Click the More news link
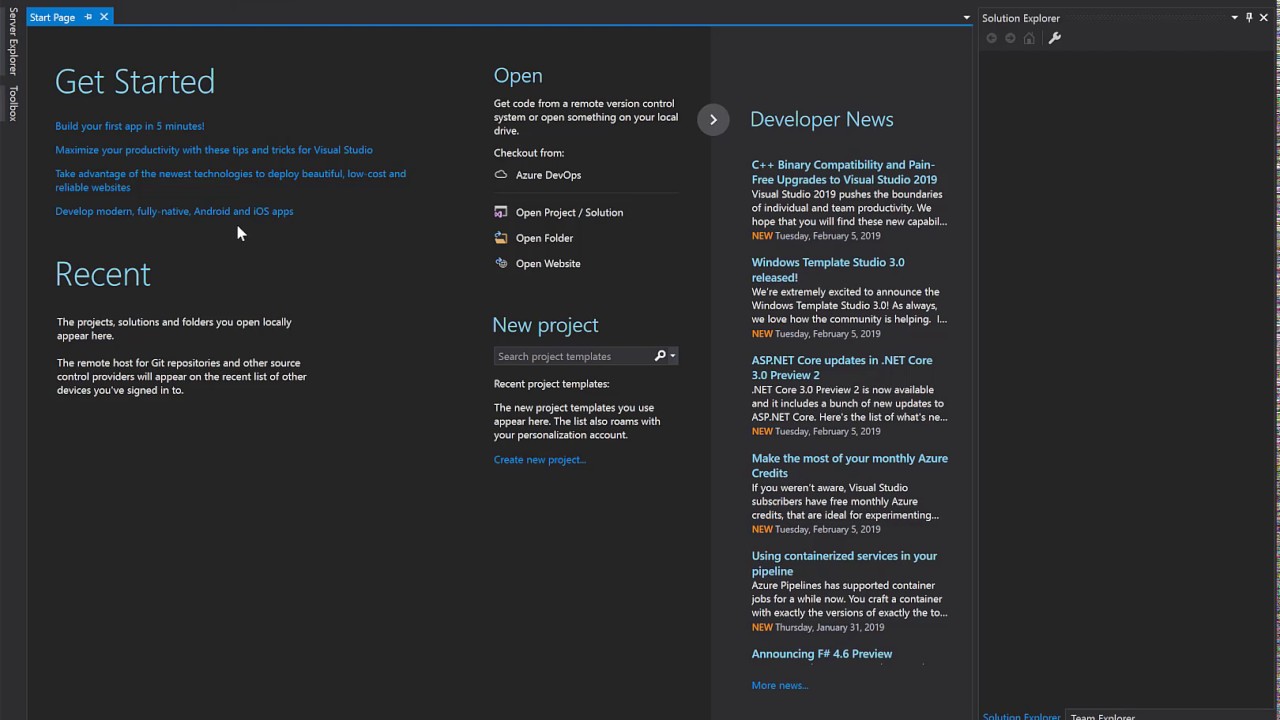 coord(779,685)
